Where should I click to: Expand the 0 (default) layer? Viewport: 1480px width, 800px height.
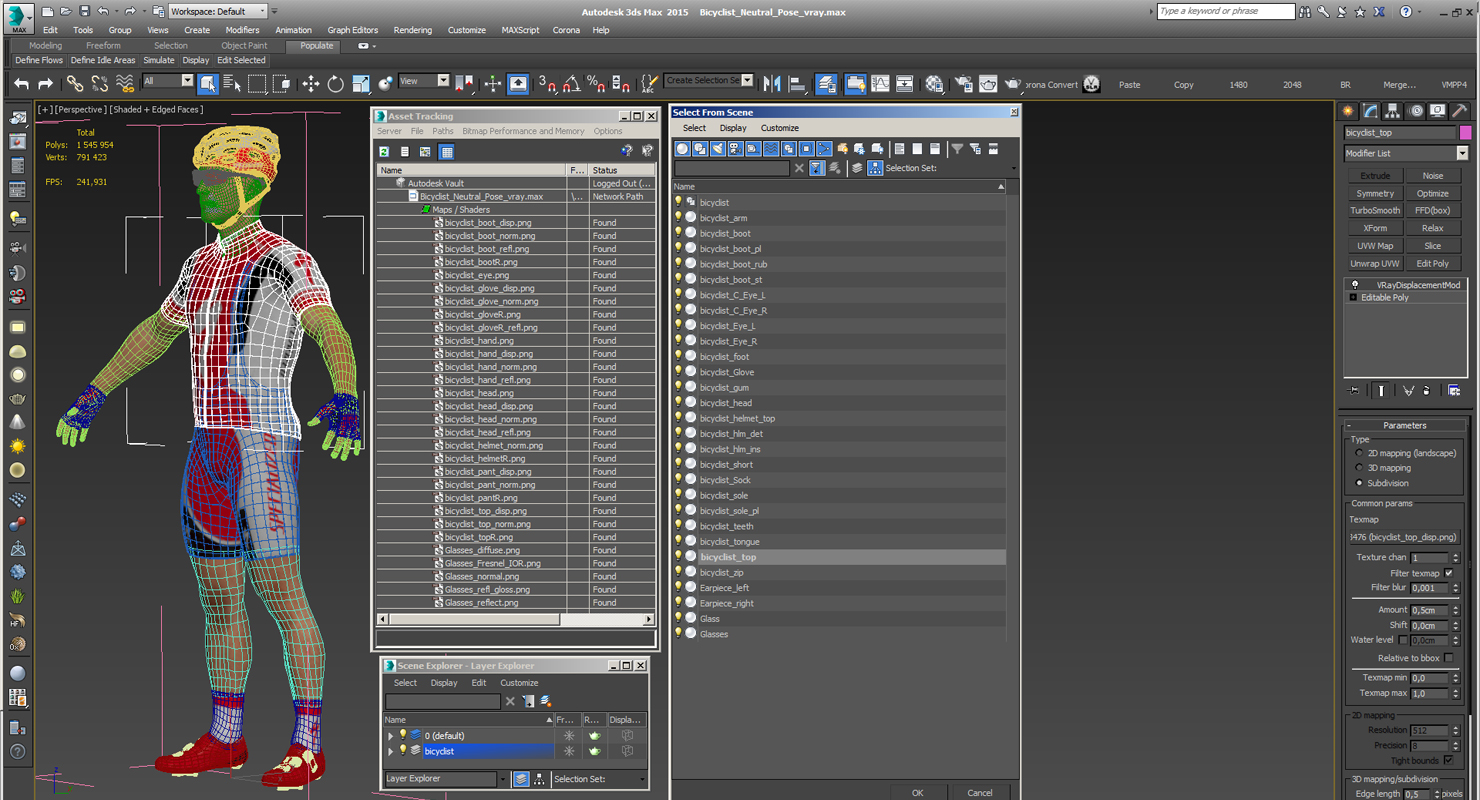(391, 736)
